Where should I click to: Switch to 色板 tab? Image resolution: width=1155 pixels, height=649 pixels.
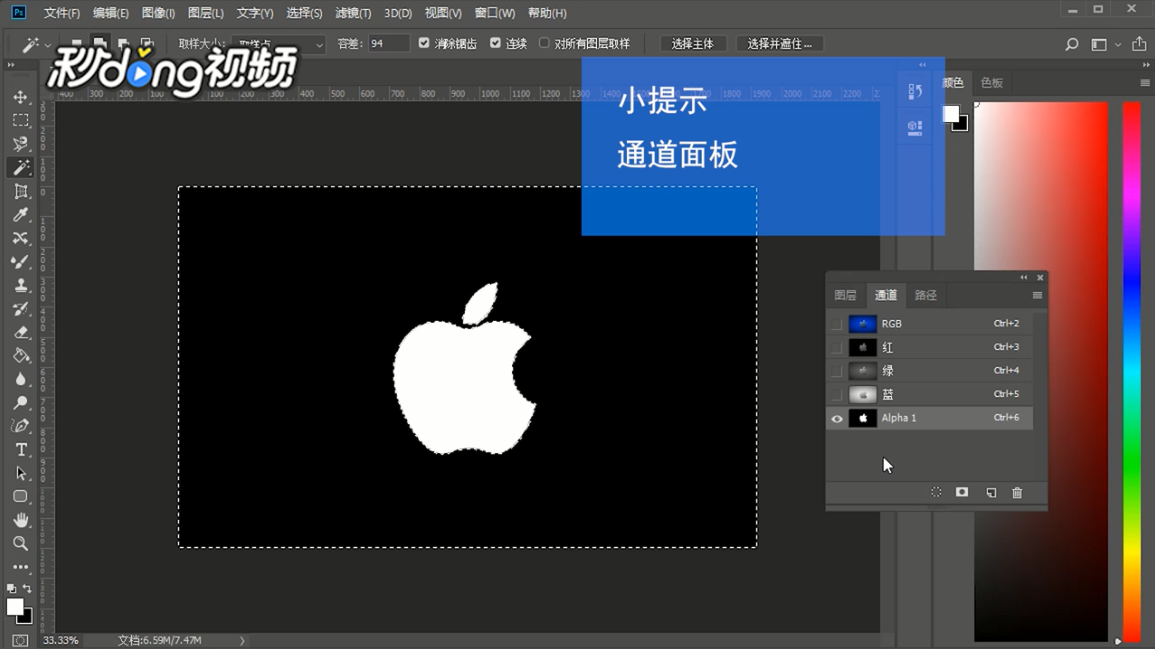(991, 83)
